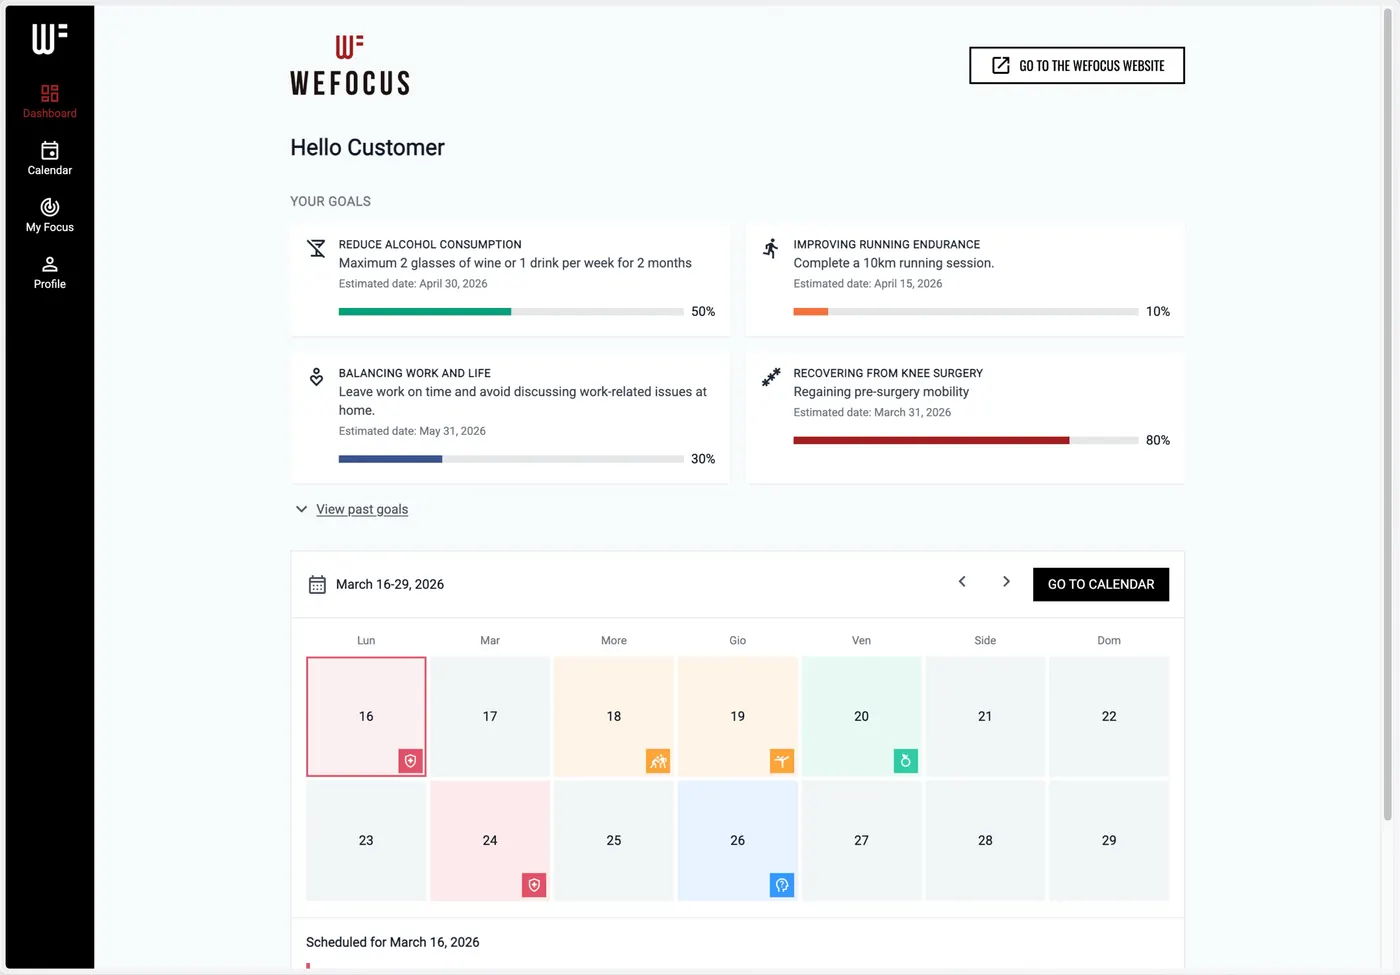1400x975 pixels.
Task: Click the BALANCING WORK AND LIFE title
Action: click(x=415, y=373)
